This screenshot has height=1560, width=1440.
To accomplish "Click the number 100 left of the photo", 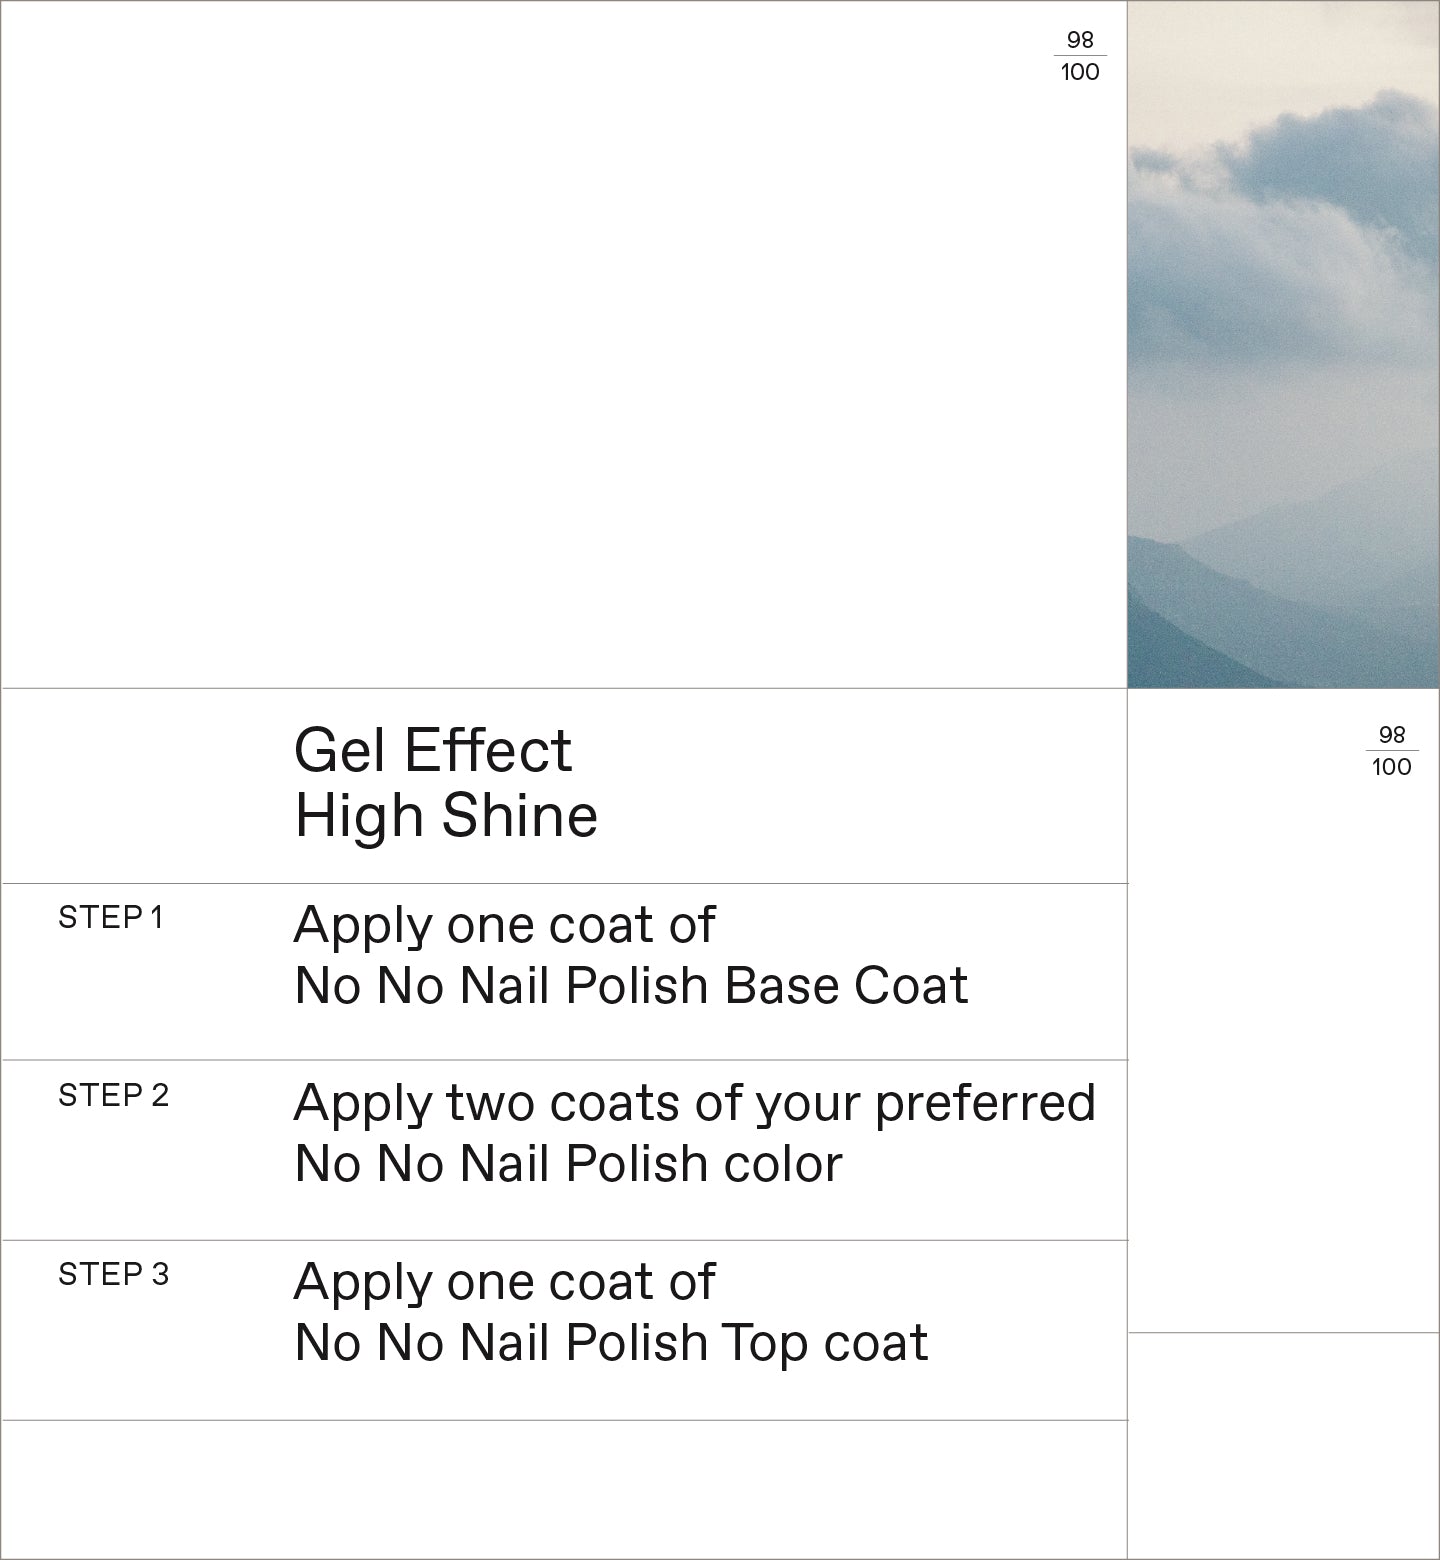I will coord(1080,72).
